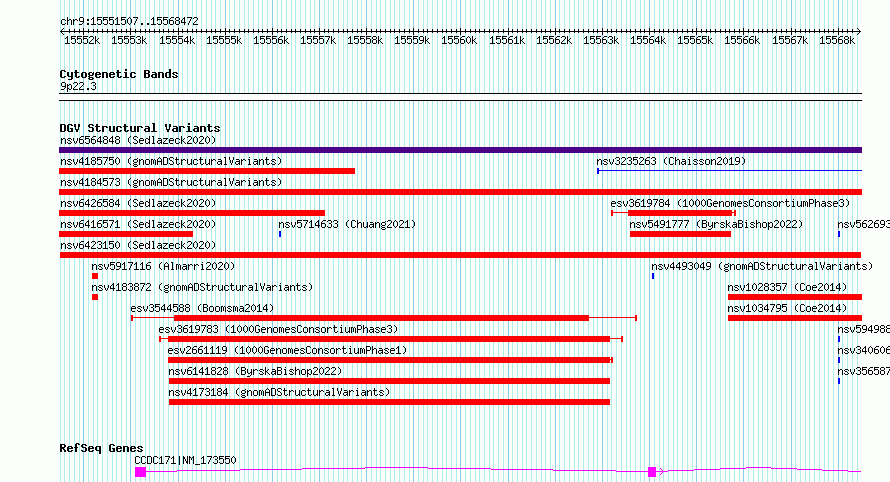Click the RefSeq Genes track title
Viewport: 890px width, 482px height.
click(101, 449)
